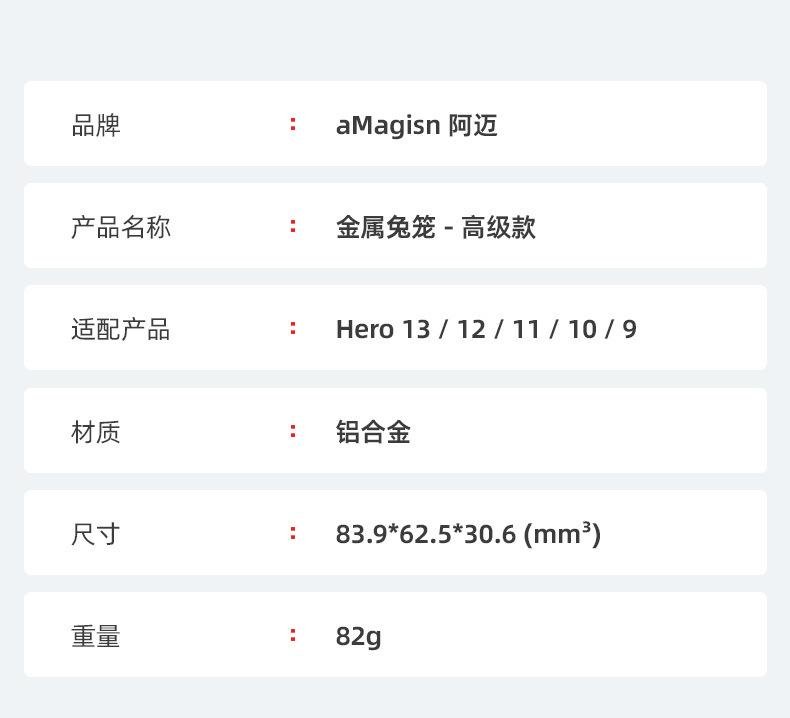
Task: Click the 品牌 label
Action: tap(96, 126)
